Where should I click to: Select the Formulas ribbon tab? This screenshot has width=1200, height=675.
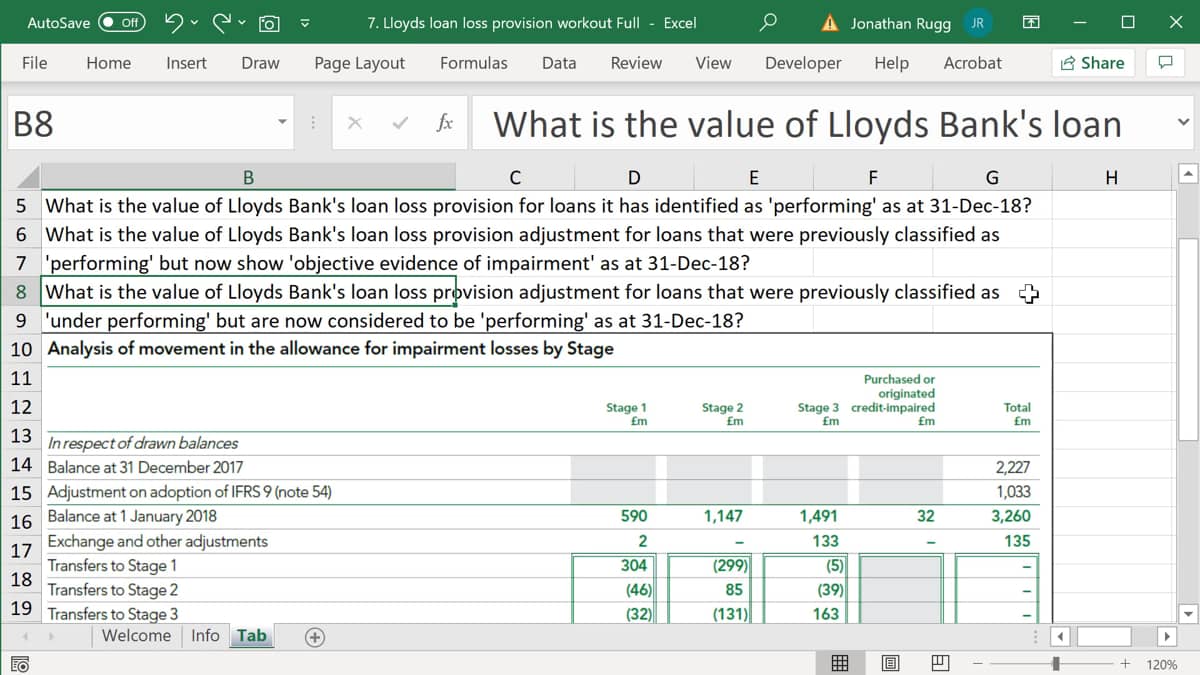473,63
